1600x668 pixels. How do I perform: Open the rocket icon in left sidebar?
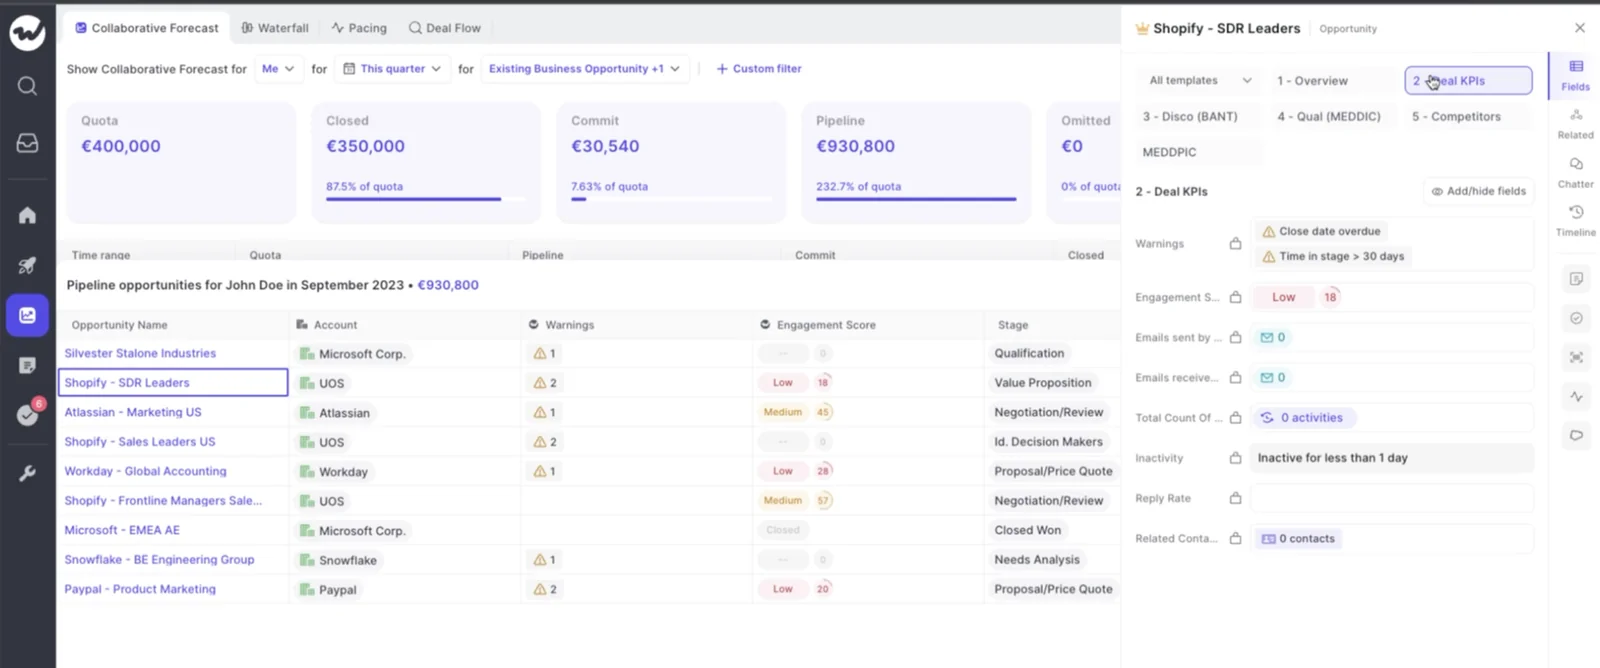click(27, 265)
